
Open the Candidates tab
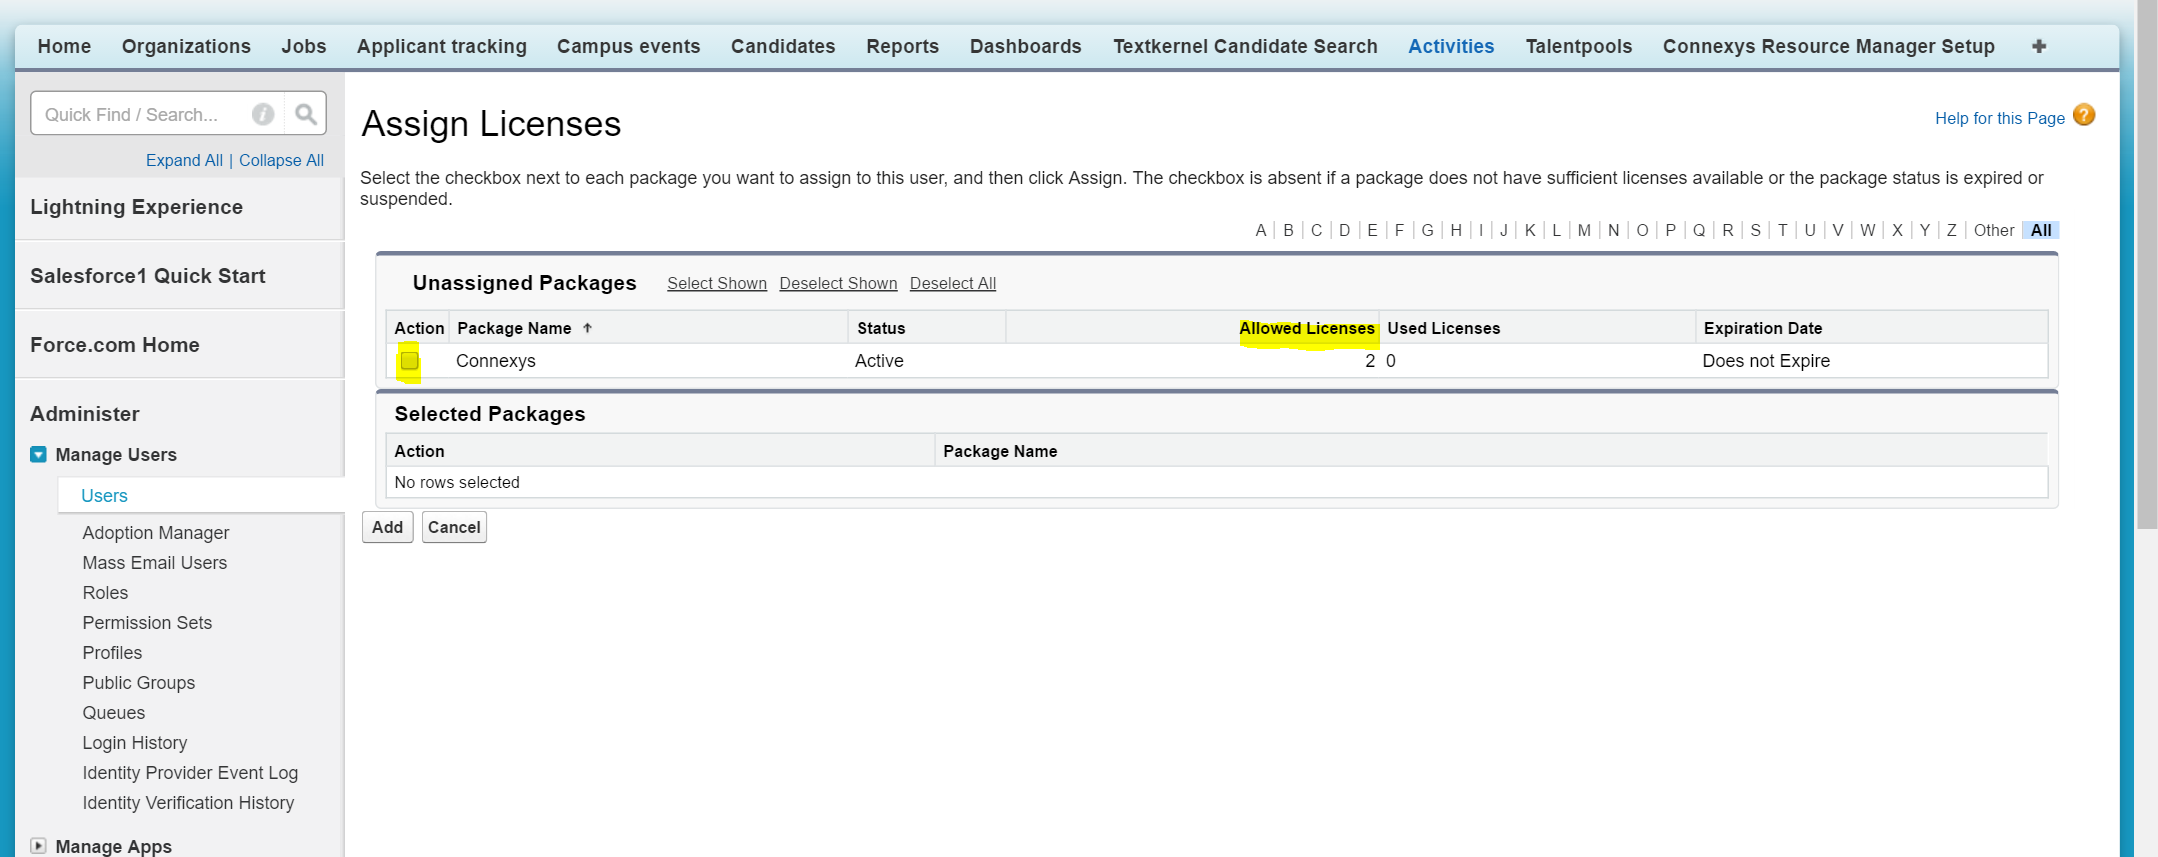[783, 46]
